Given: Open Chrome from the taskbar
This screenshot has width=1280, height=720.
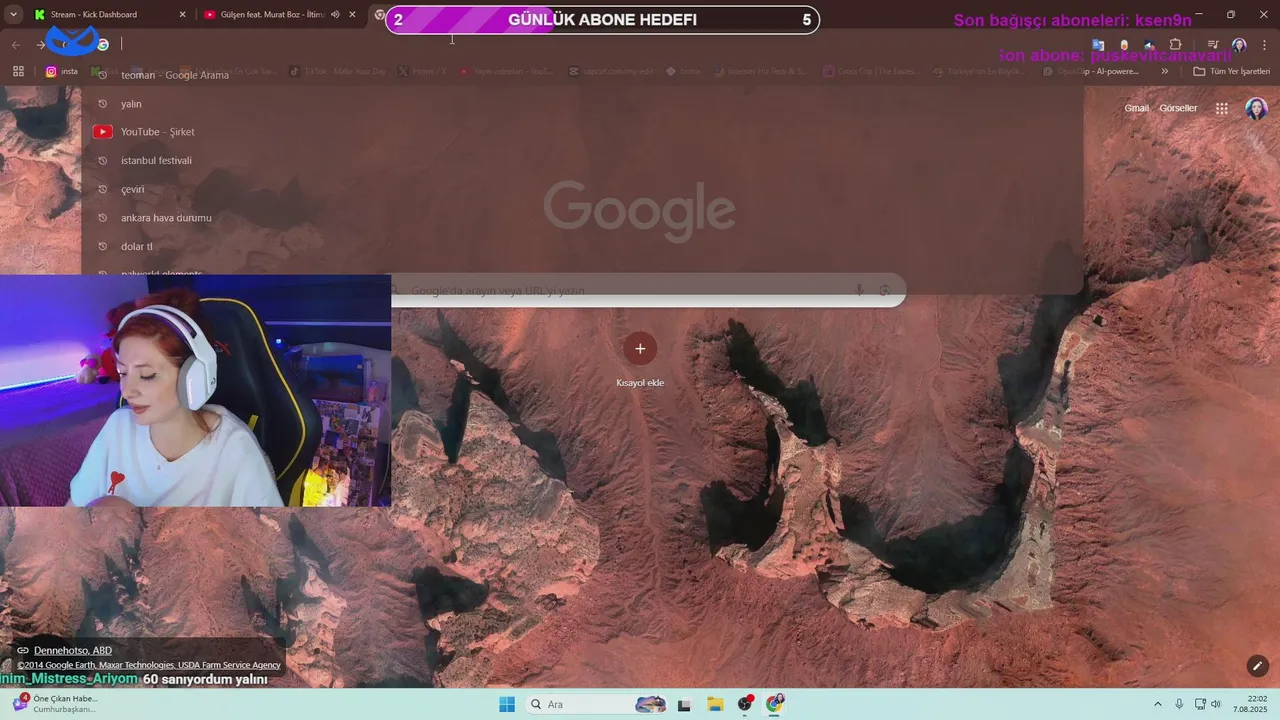Looking at the screenshot, I should [775, 704].
